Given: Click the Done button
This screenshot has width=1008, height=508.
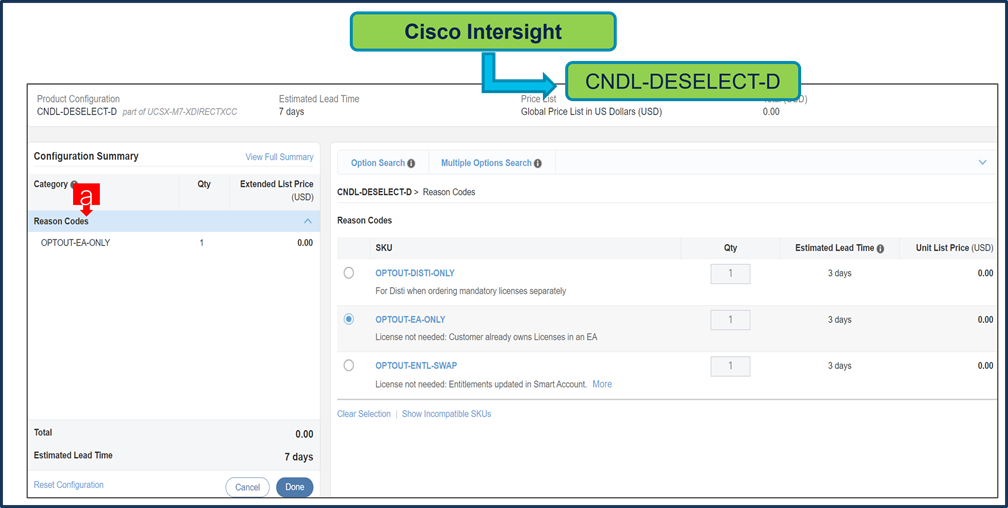Looking at the screenshot, I should 294,487.
